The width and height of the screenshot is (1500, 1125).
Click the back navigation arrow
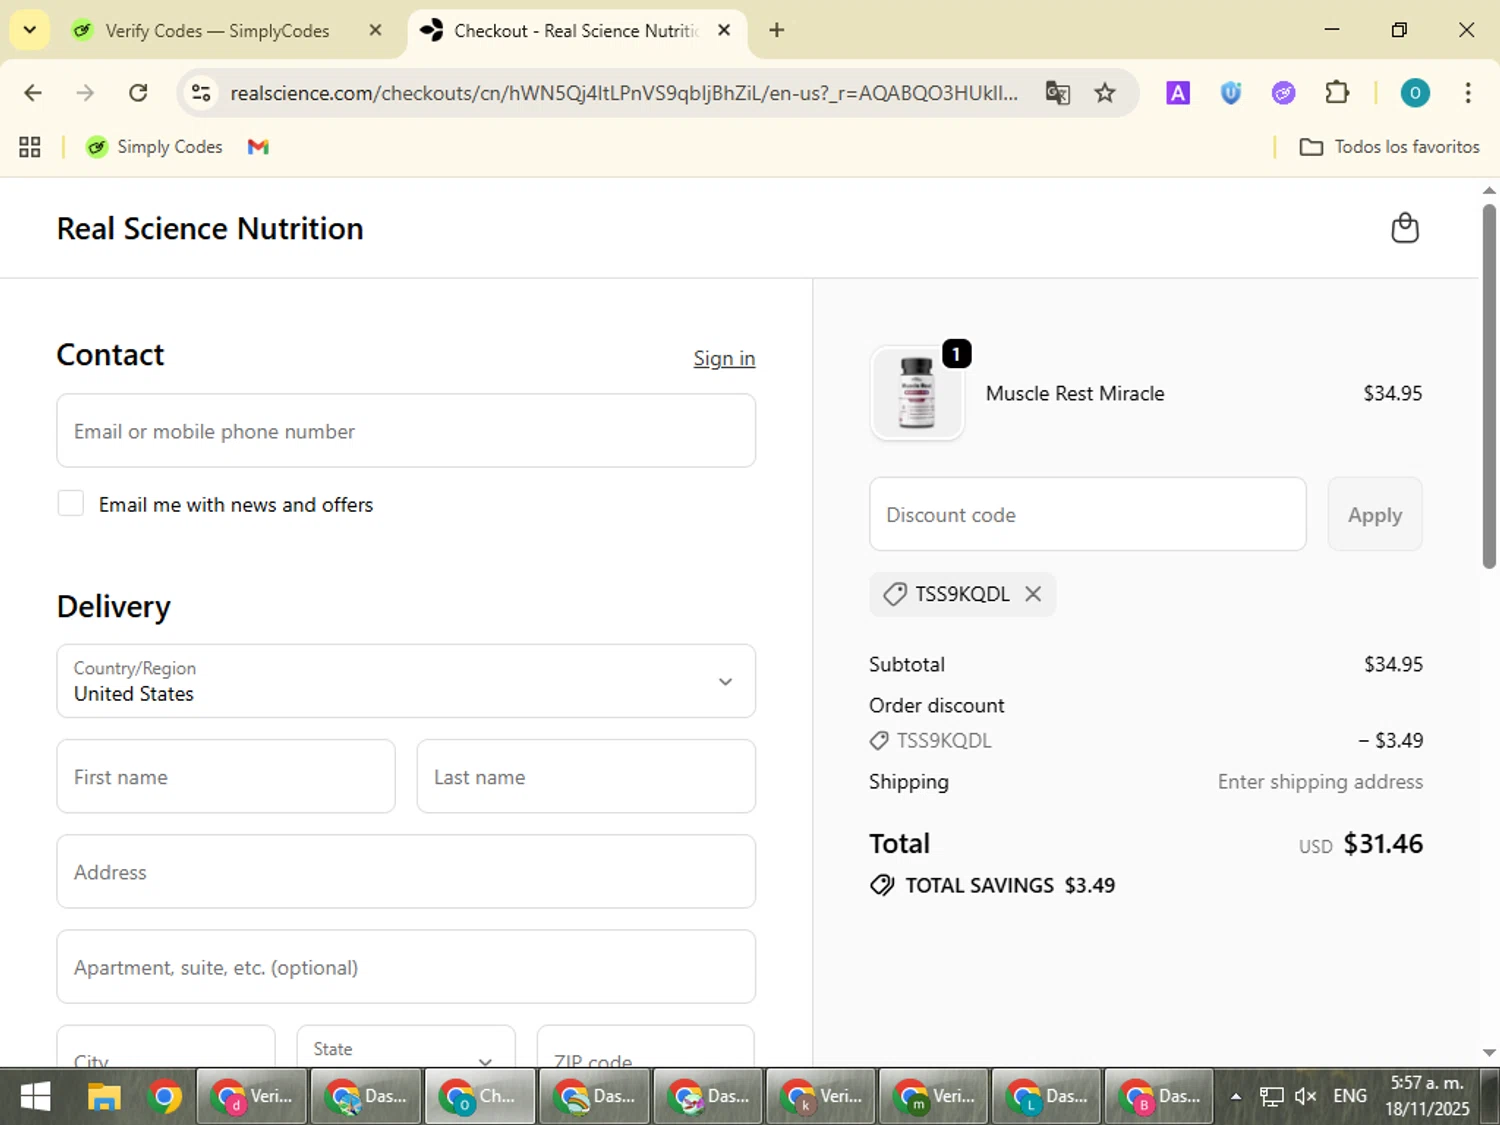33,93
